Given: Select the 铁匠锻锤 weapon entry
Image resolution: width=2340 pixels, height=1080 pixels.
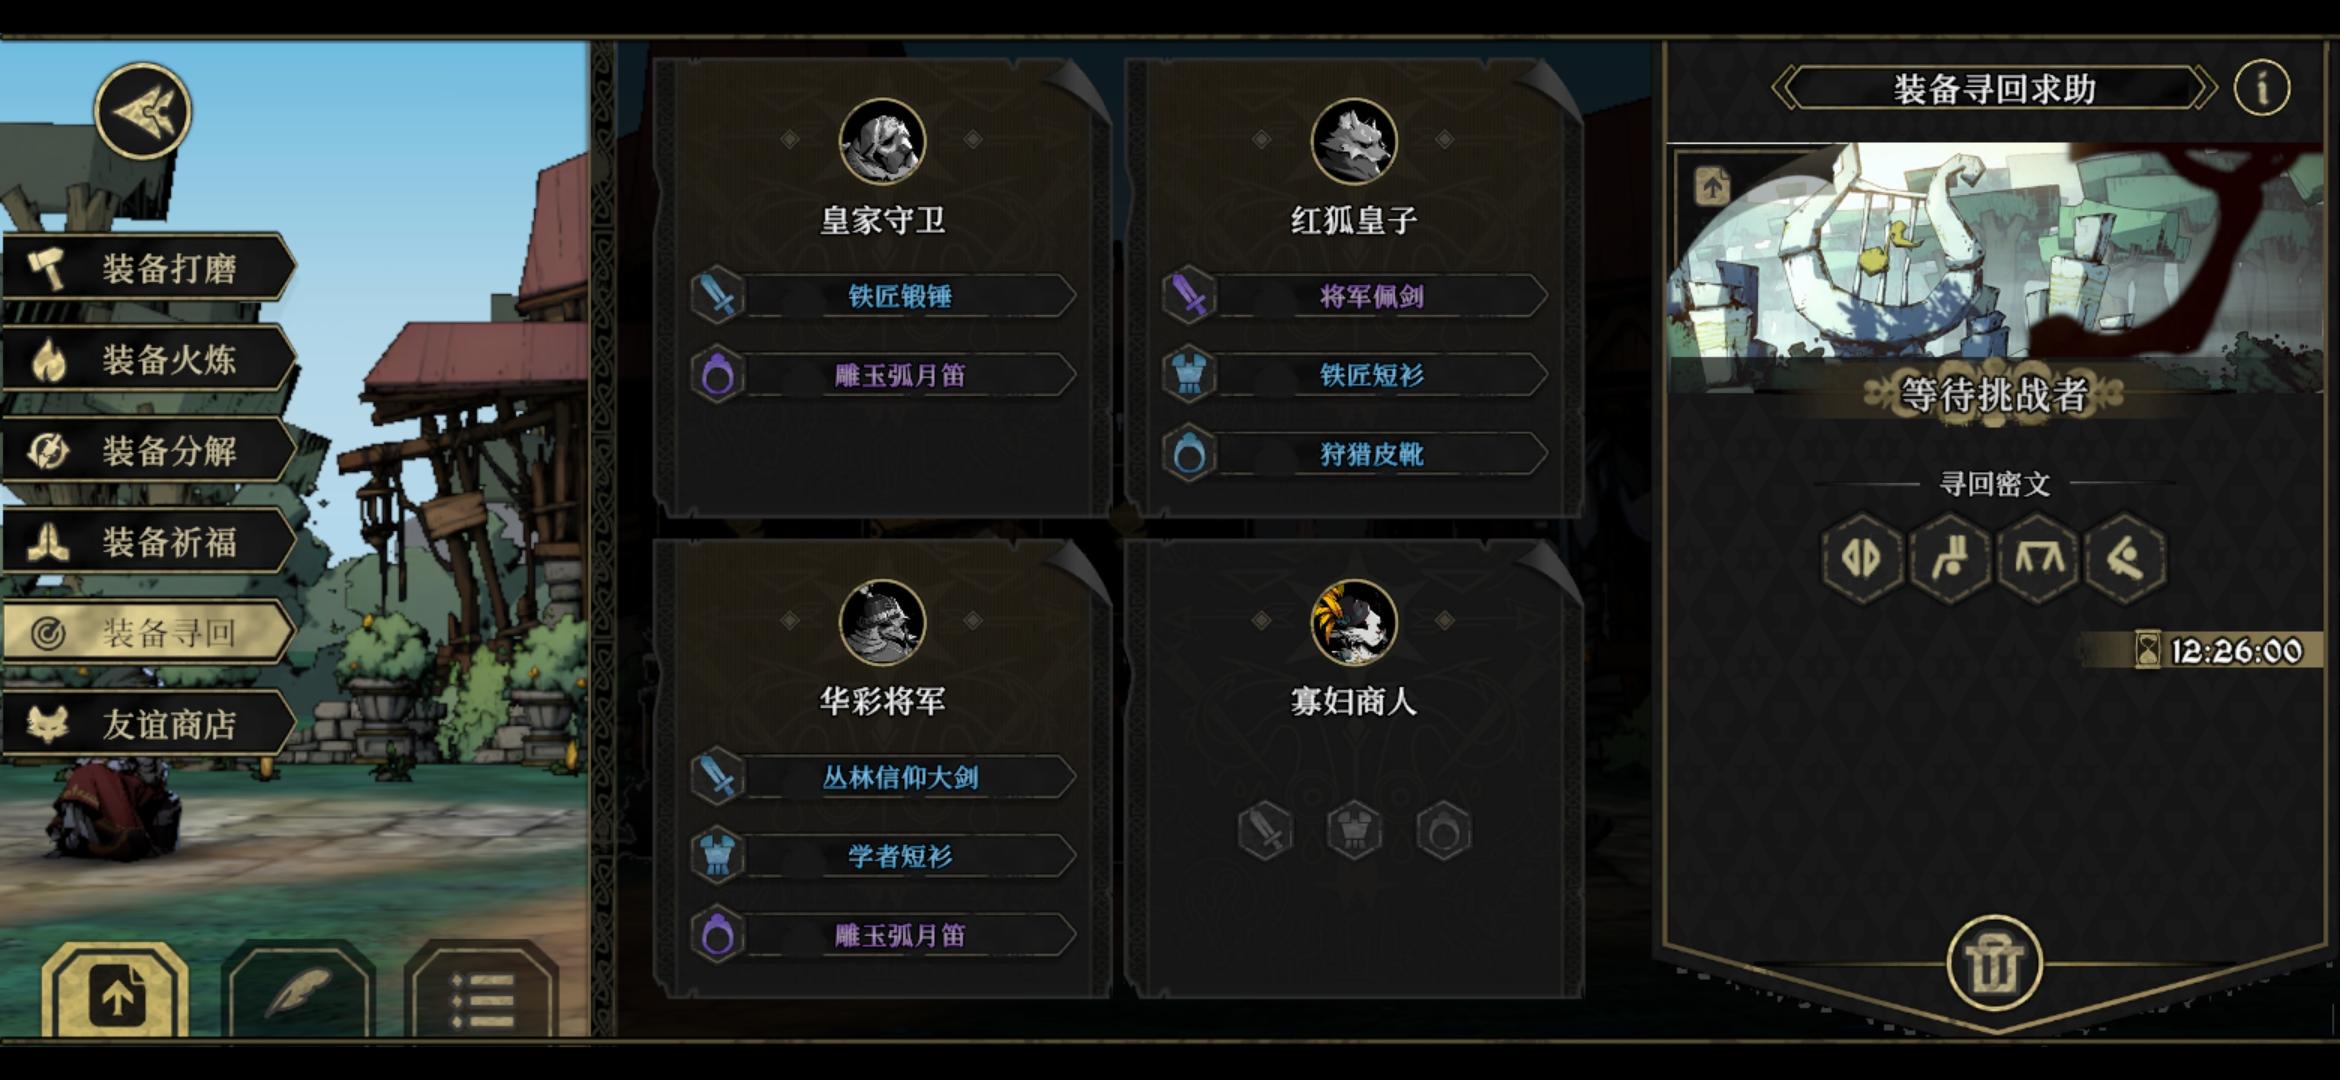Looking at the screenshot, I should pyautogui.click(x=884, y=296).
